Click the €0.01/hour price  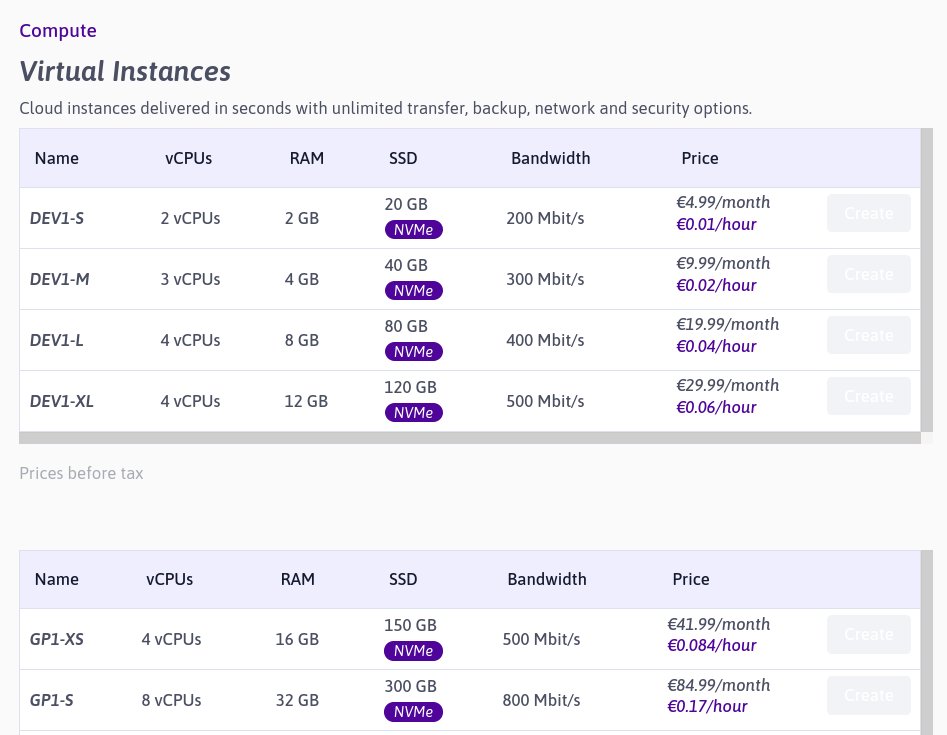[716, 225]
